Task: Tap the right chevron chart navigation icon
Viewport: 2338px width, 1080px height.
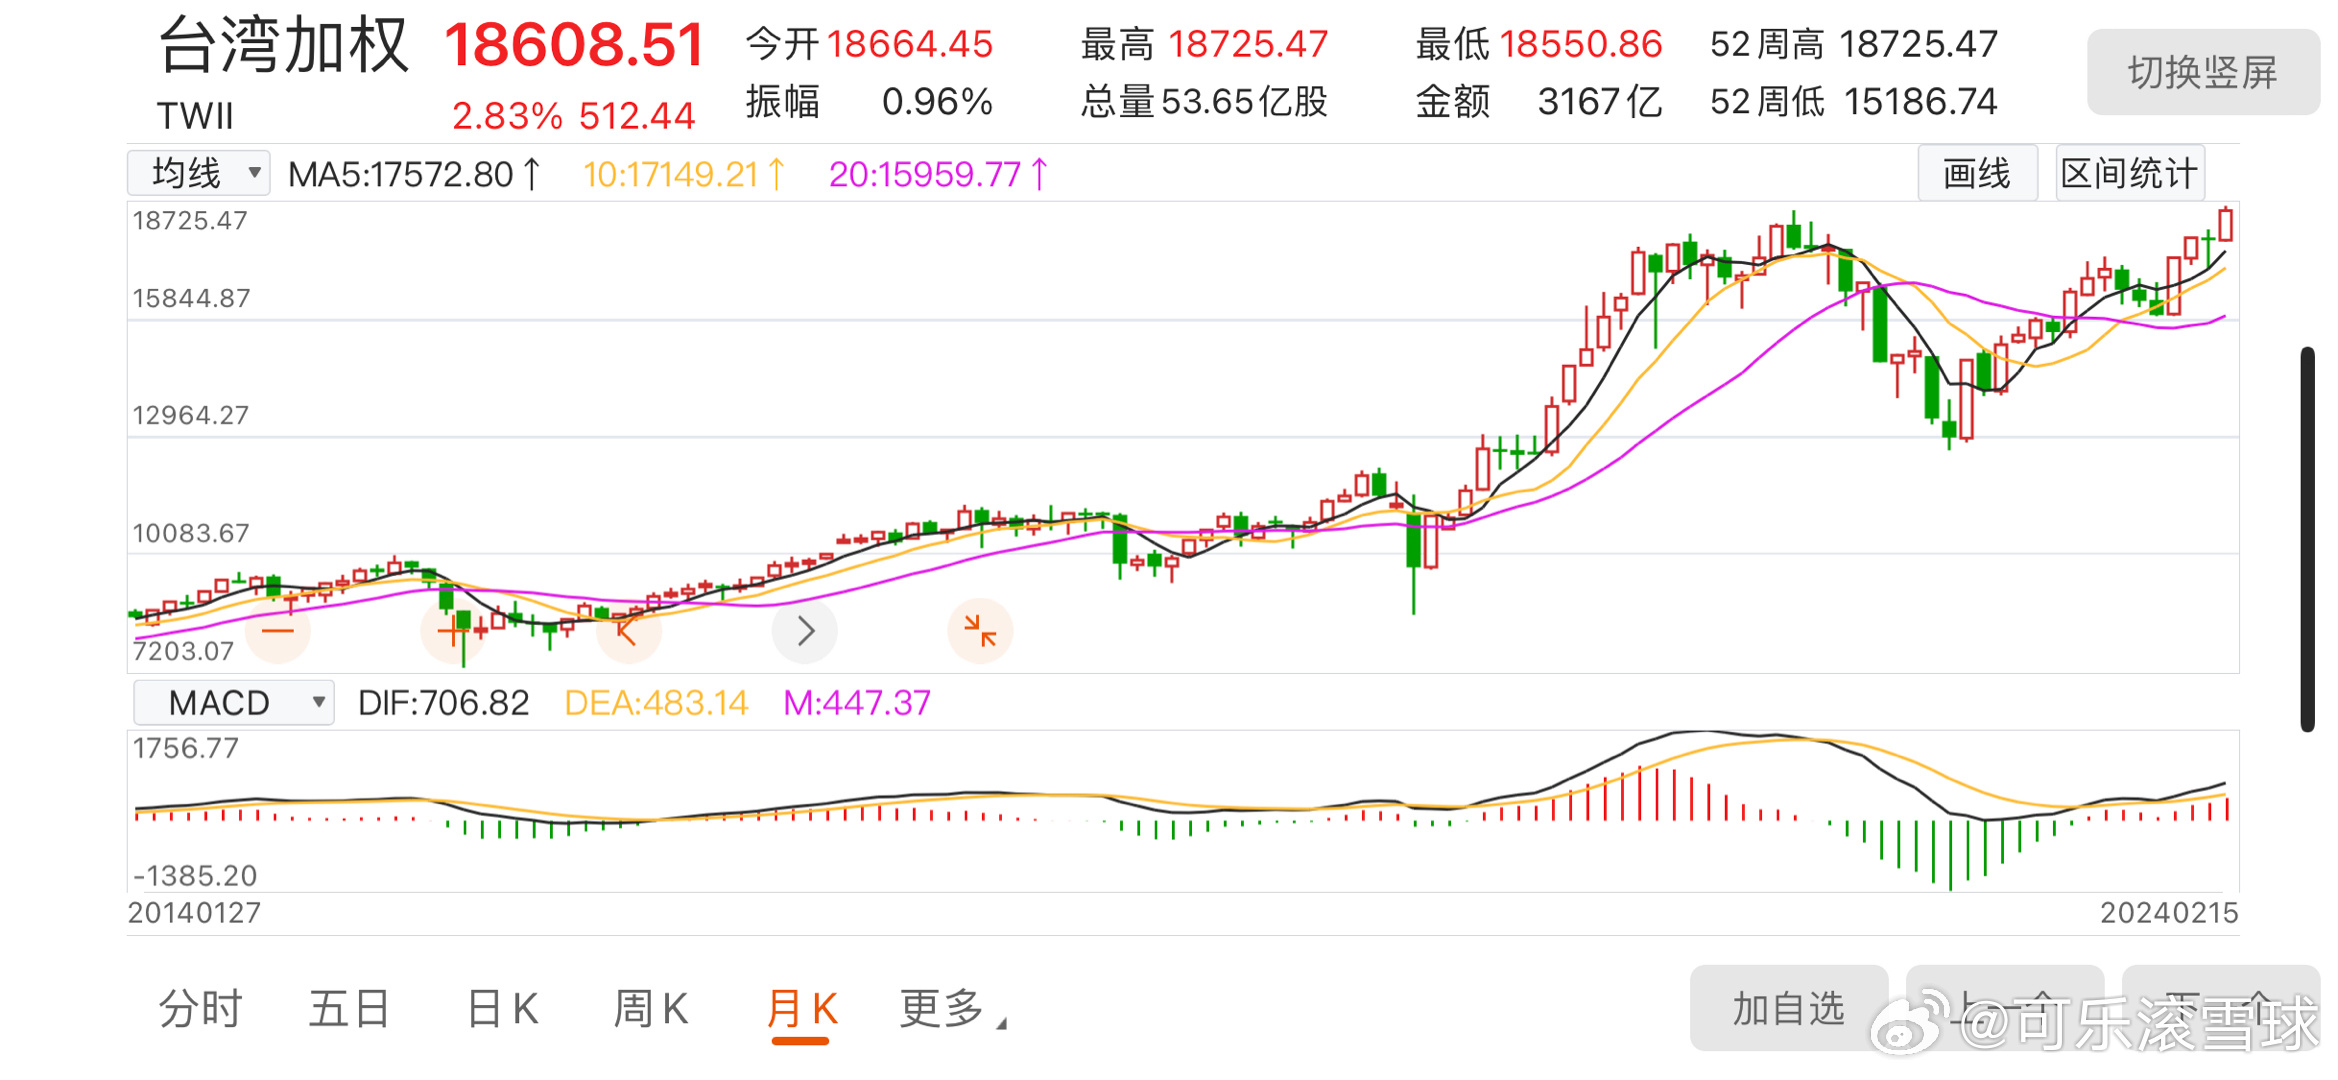Action: coord(805,631)
